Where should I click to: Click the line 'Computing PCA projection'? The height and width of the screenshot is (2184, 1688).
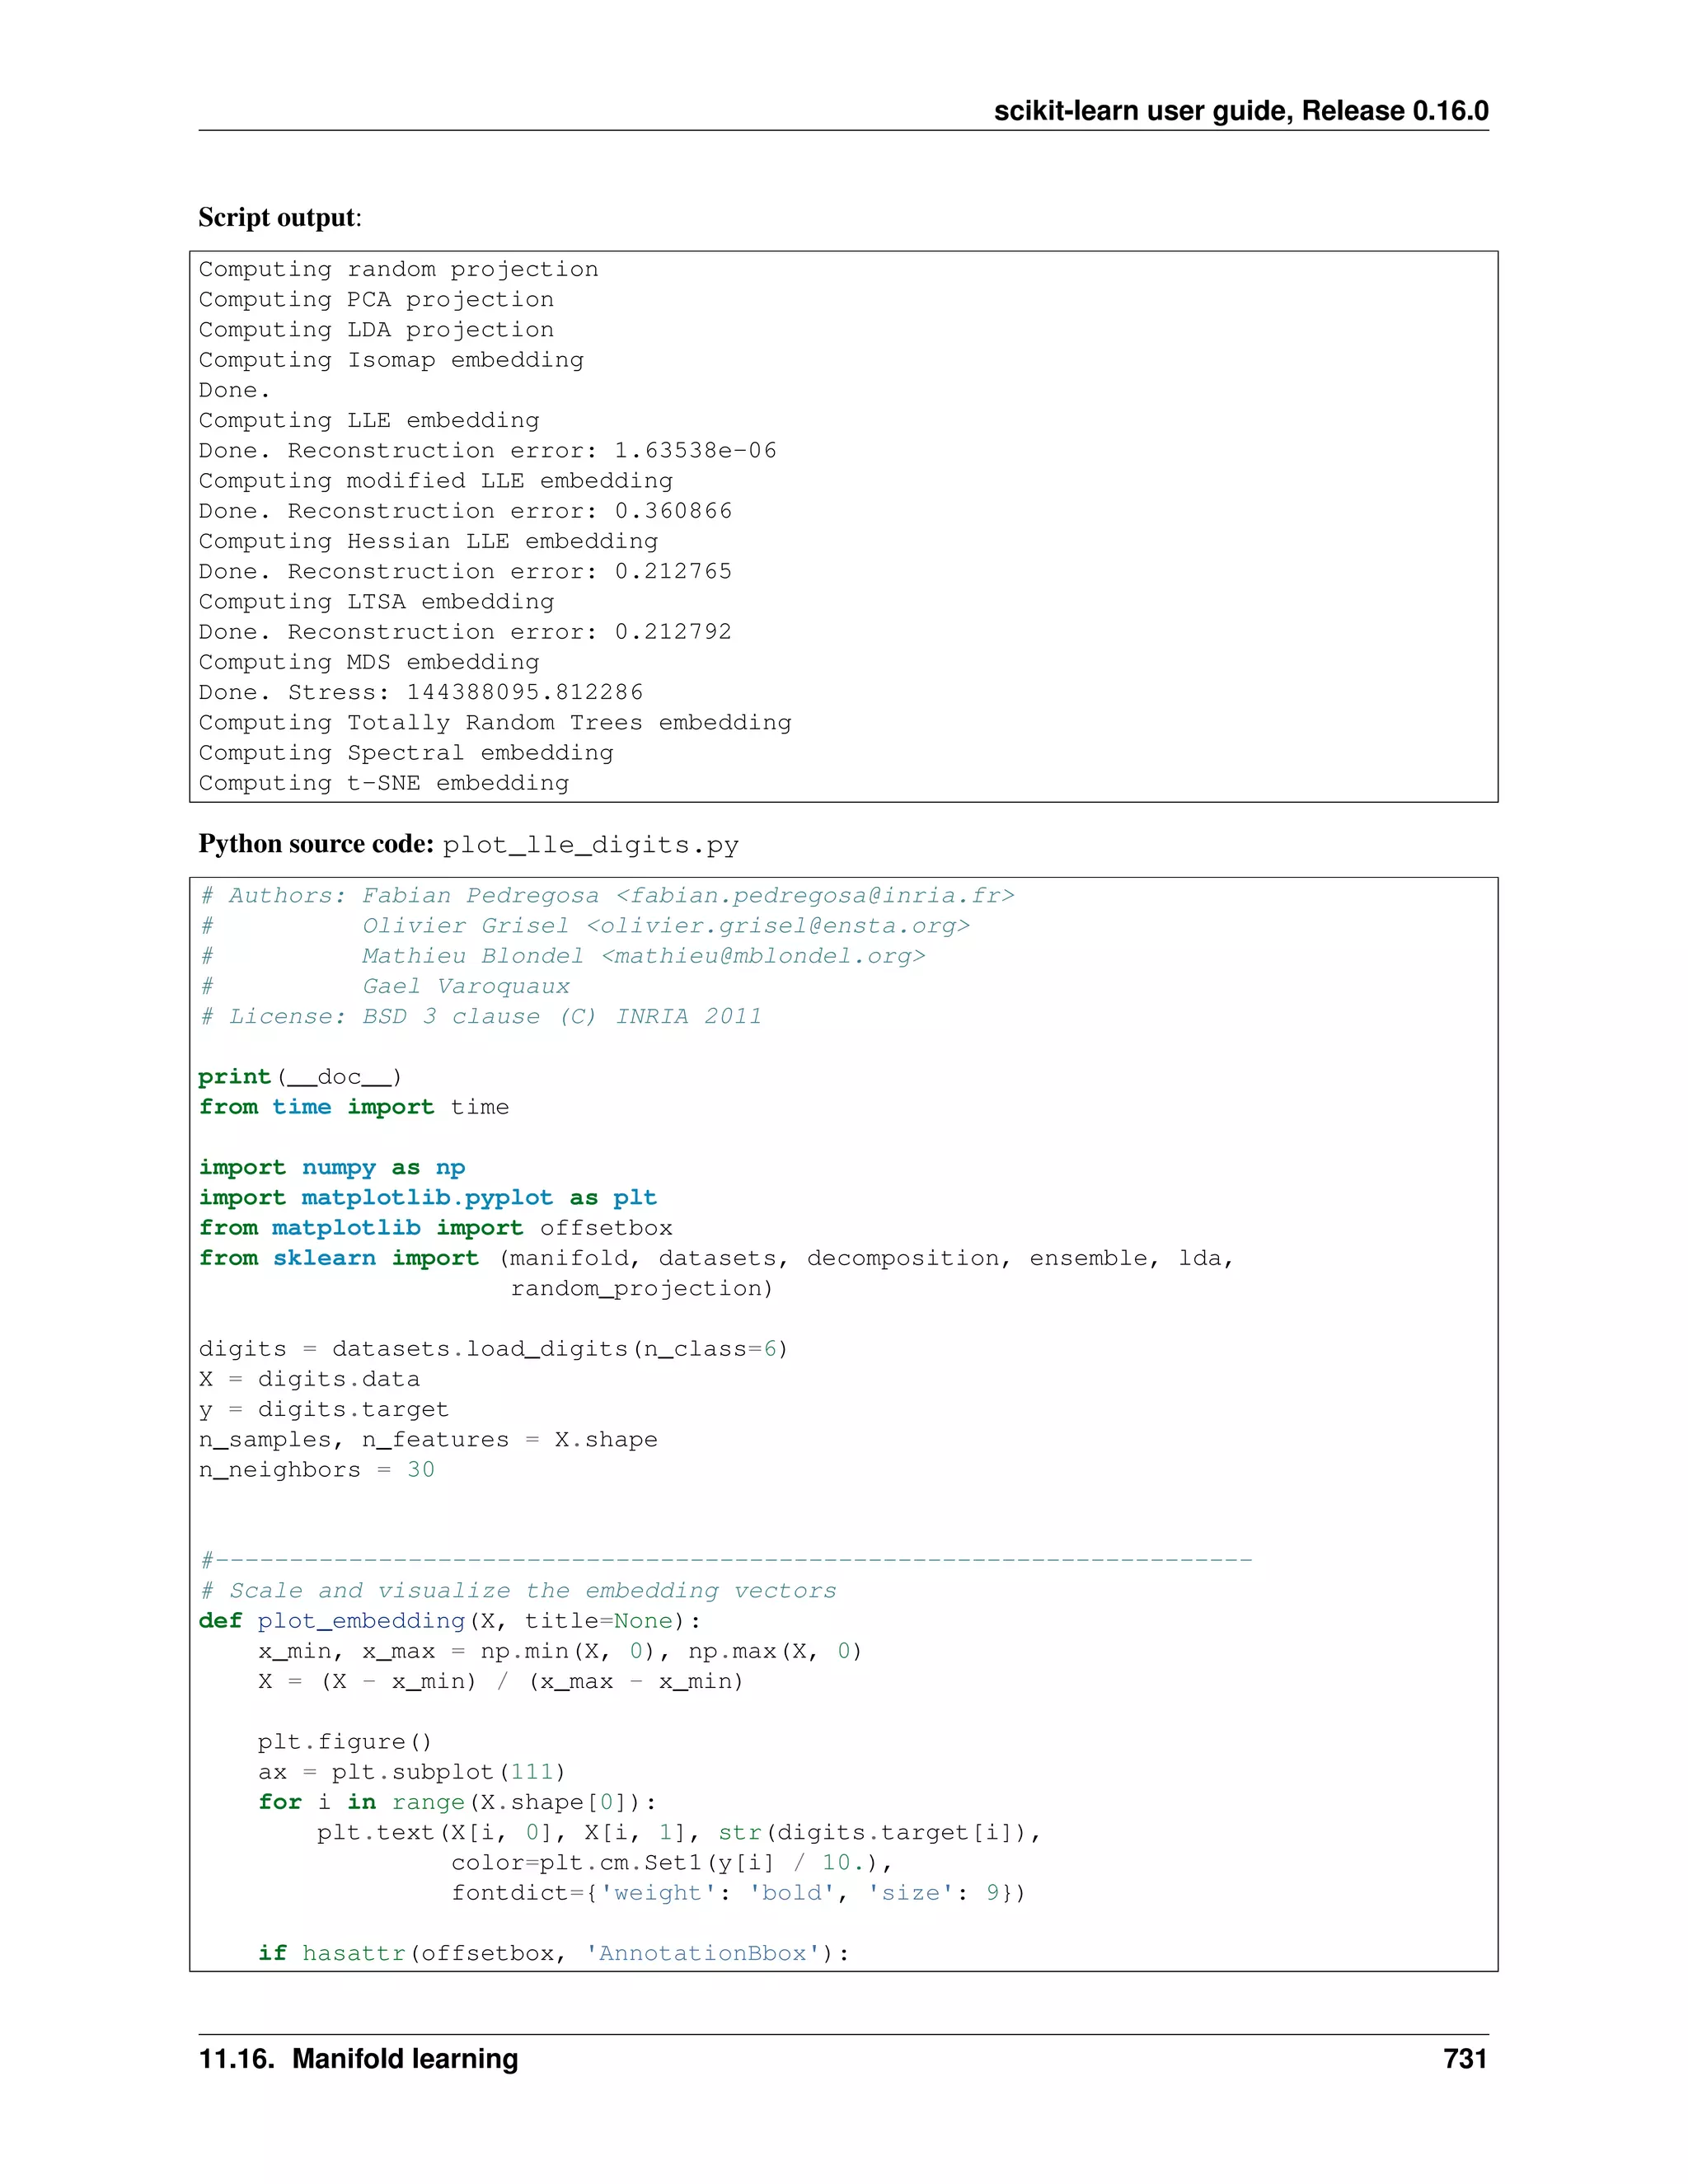pyautogui.click(x=376, y=300)
